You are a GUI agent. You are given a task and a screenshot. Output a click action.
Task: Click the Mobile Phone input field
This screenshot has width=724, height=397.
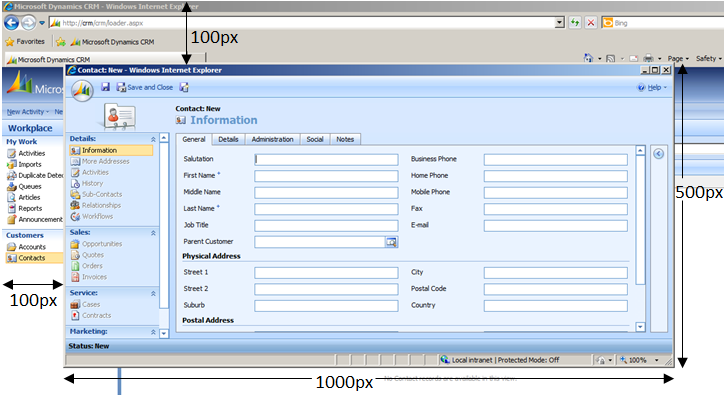[555, 193]
